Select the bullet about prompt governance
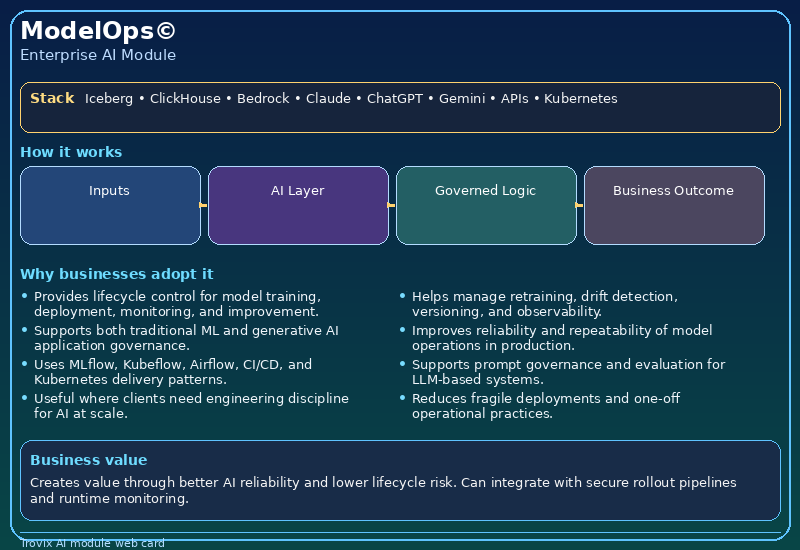Image resolution: width=800 pixels, height=550 pixels. (568, 372)
